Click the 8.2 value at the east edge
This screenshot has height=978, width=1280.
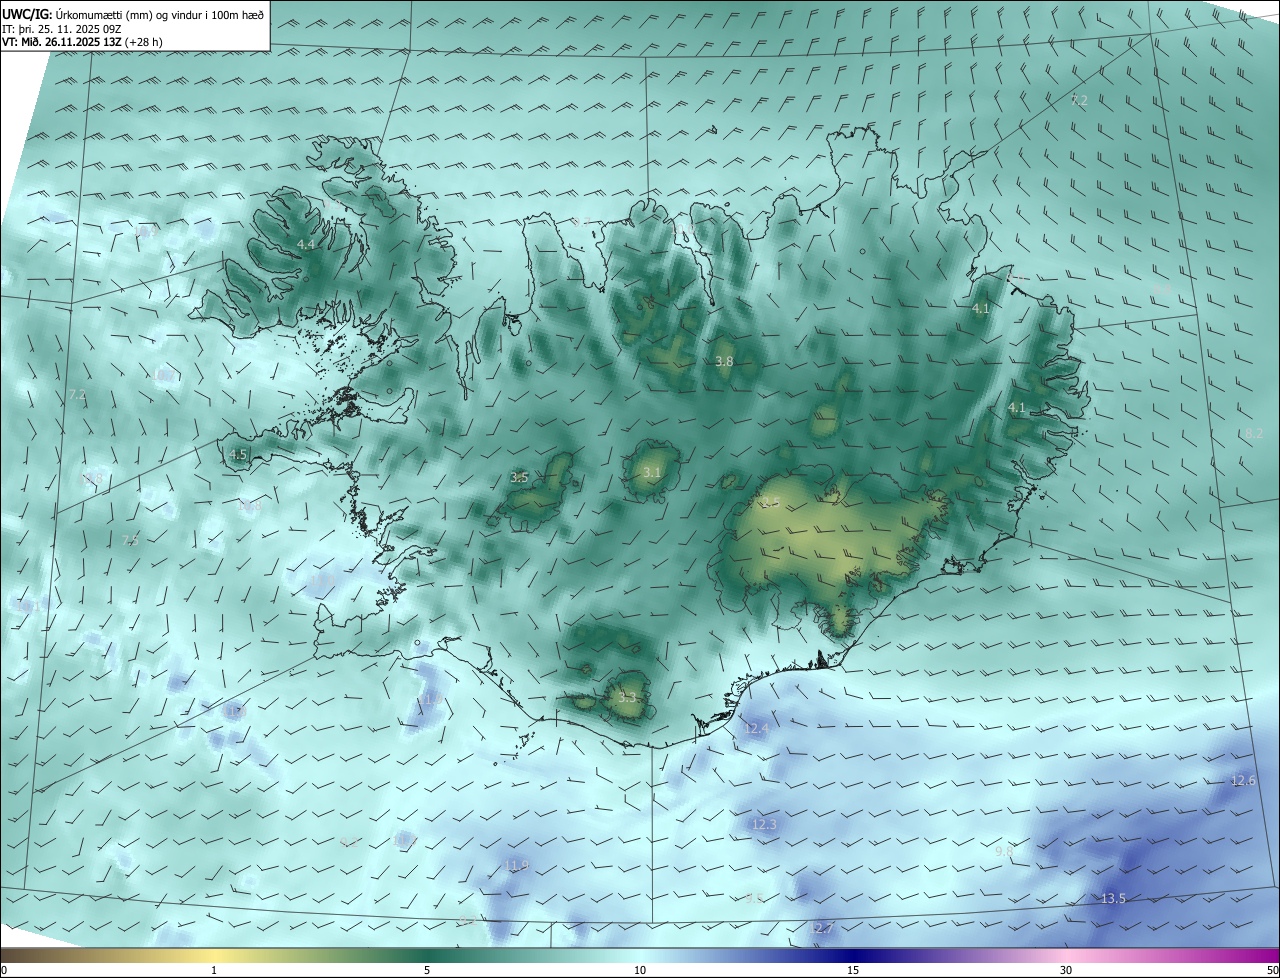1255,434
